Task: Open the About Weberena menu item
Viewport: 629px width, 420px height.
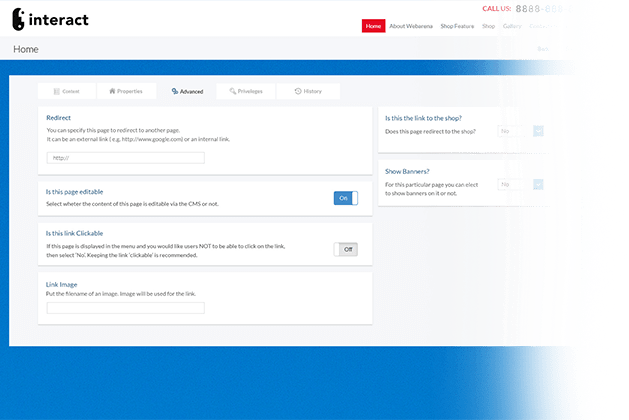Action: 411,26
